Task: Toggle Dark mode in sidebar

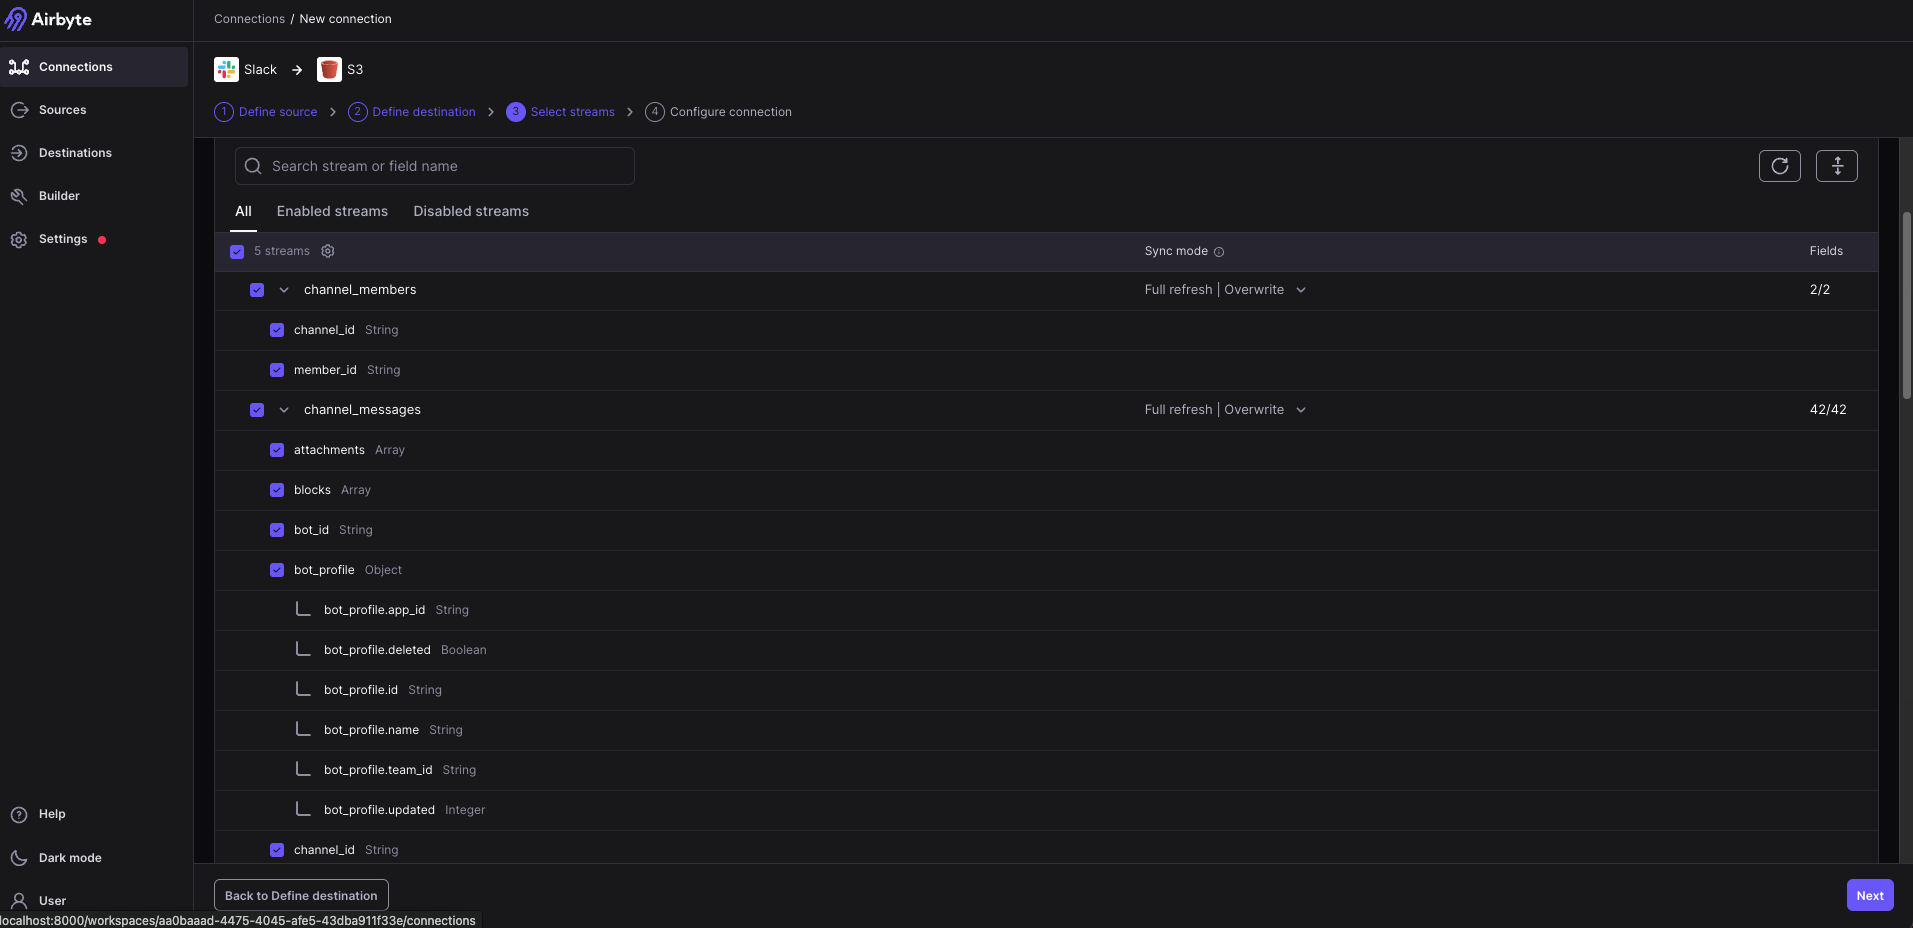Action: 70,858
